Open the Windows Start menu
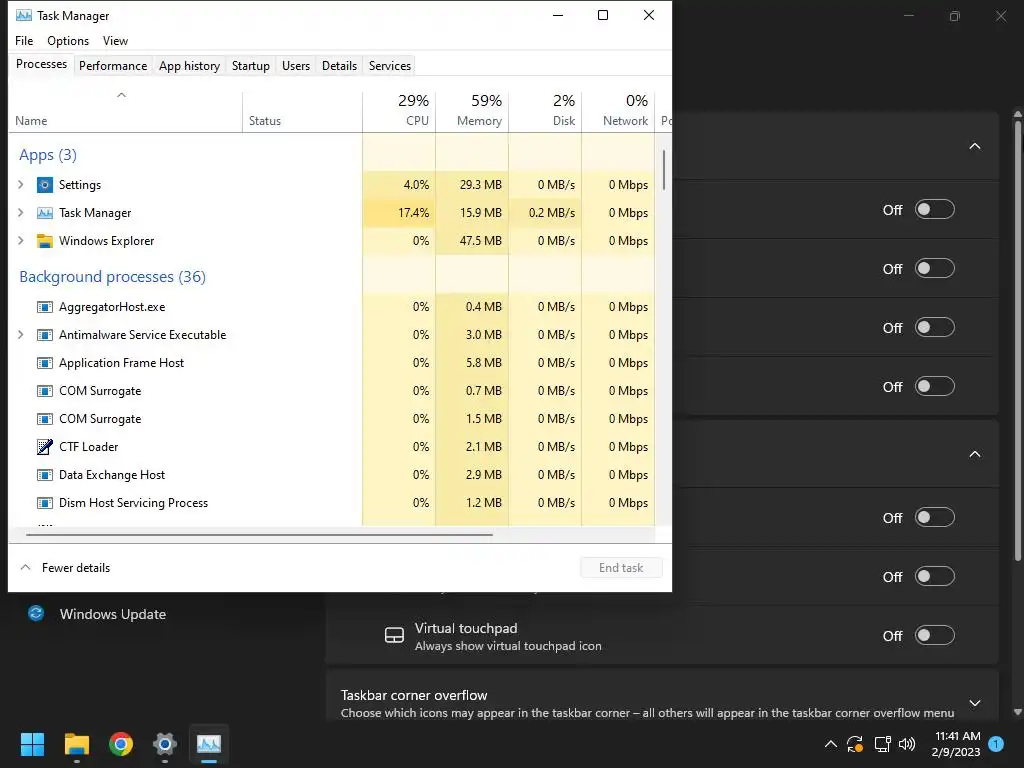1024x768 pixels. [32, 744]
